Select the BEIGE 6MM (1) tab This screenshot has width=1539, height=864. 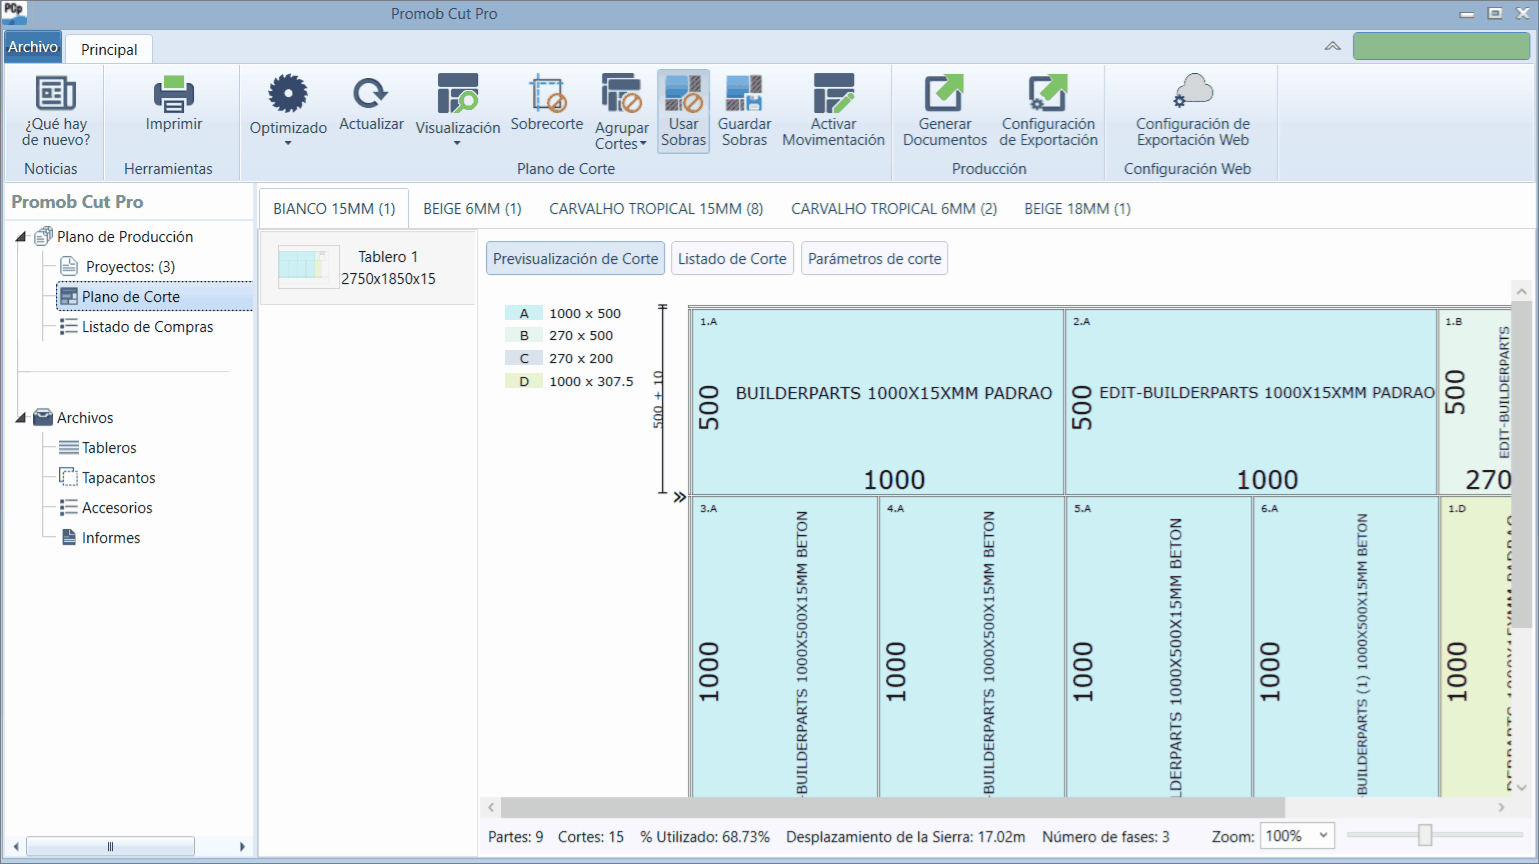pyautogui.click(x=472, y=208)
